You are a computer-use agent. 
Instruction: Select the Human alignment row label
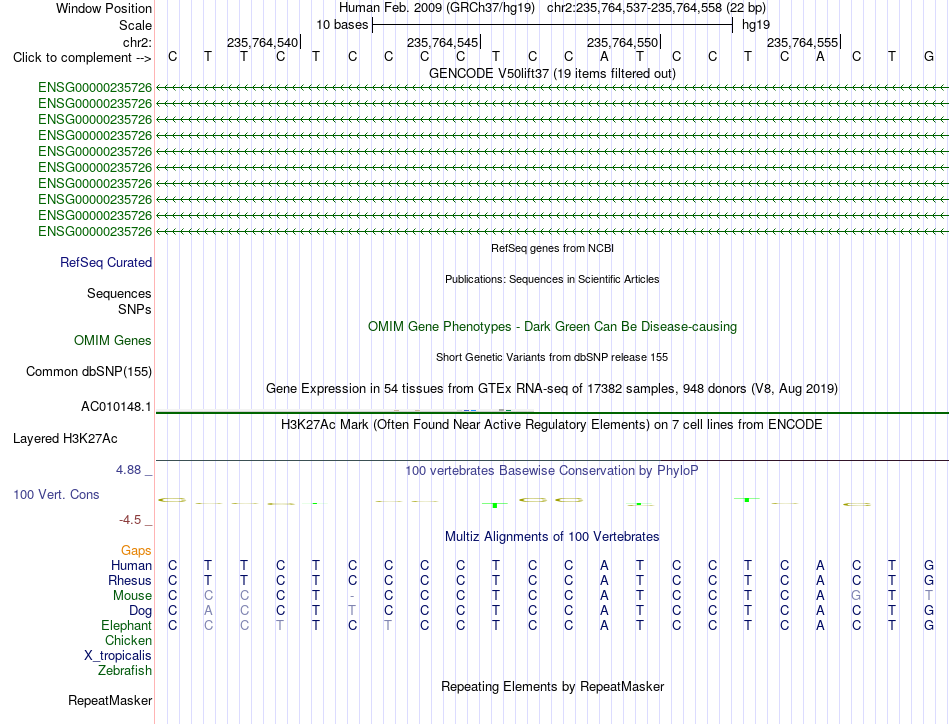pos(131,565)
